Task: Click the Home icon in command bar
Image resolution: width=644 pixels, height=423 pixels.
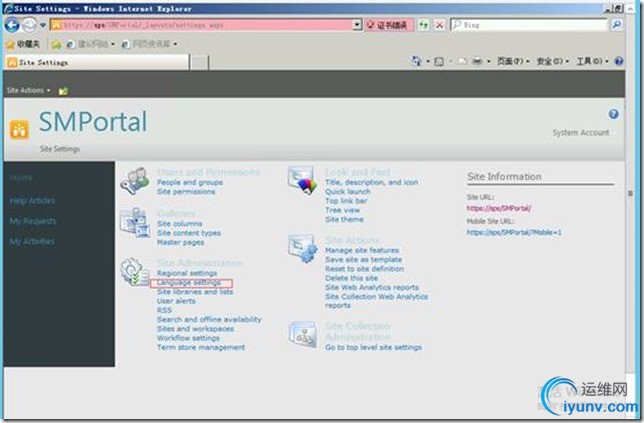Action: 416,62
